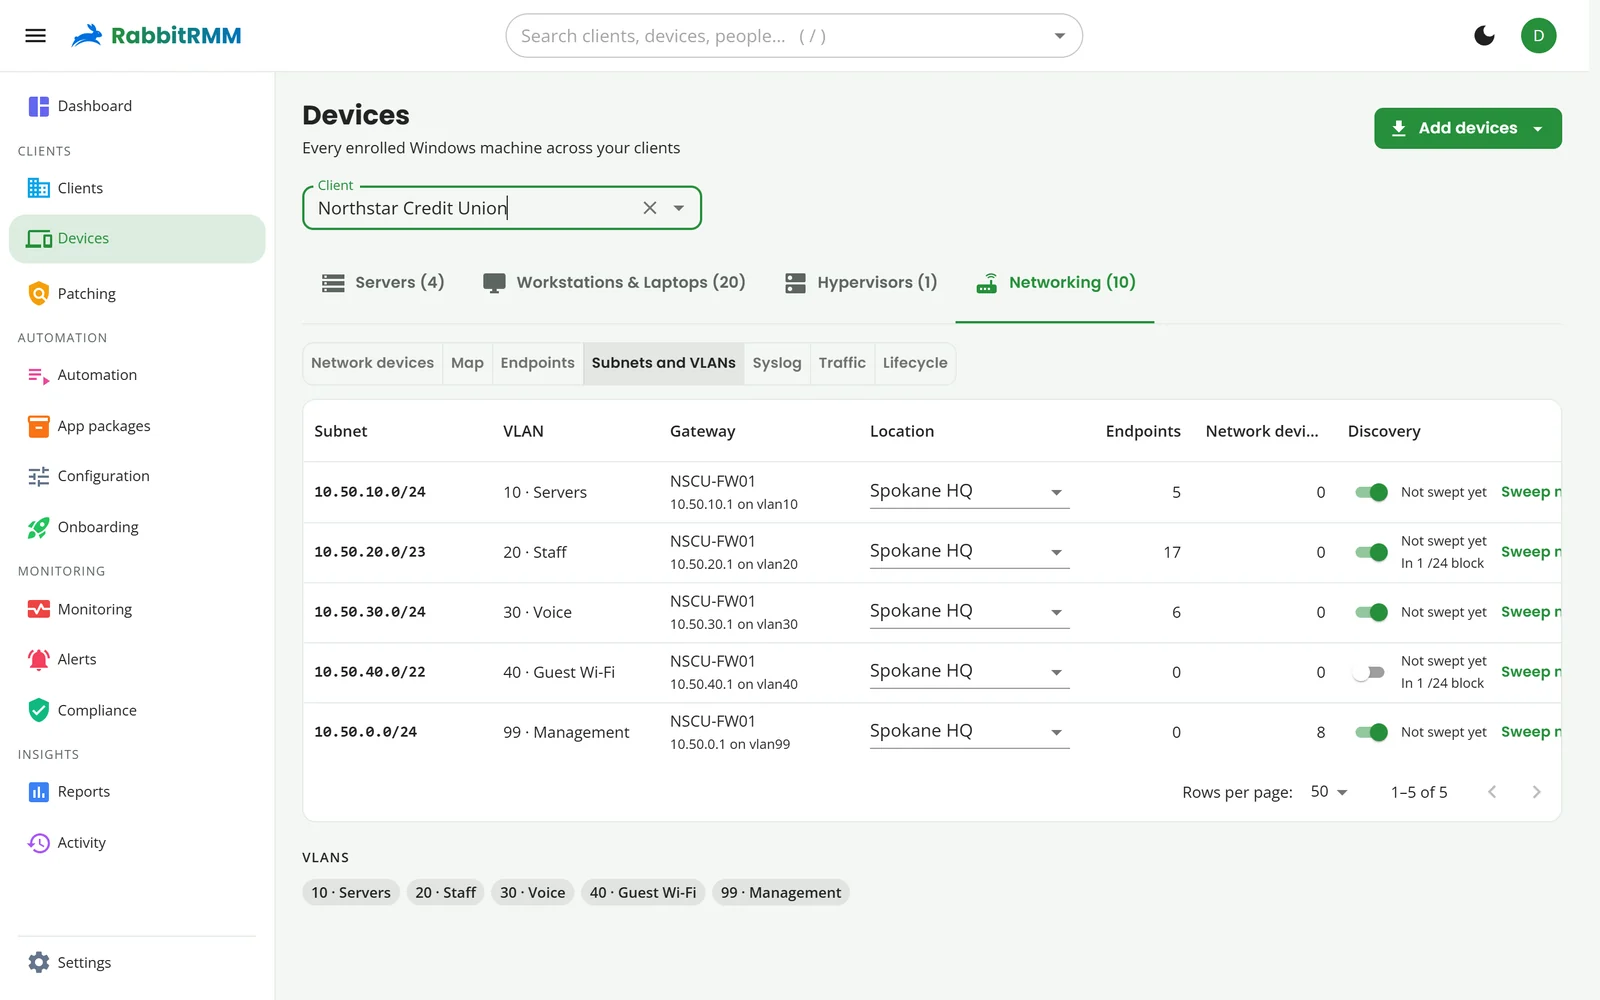The width and height of the screenshot is (1600, 1000).
Task: Toggle discovery for 10.50.30.0/24 subnet
Action: 1371,612
